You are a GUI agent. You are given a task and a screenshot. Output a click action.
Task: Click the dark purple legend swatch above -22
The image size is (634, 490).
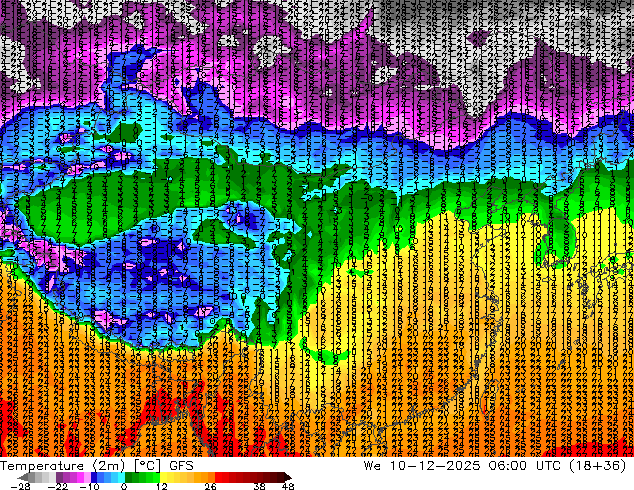[59, 477]
